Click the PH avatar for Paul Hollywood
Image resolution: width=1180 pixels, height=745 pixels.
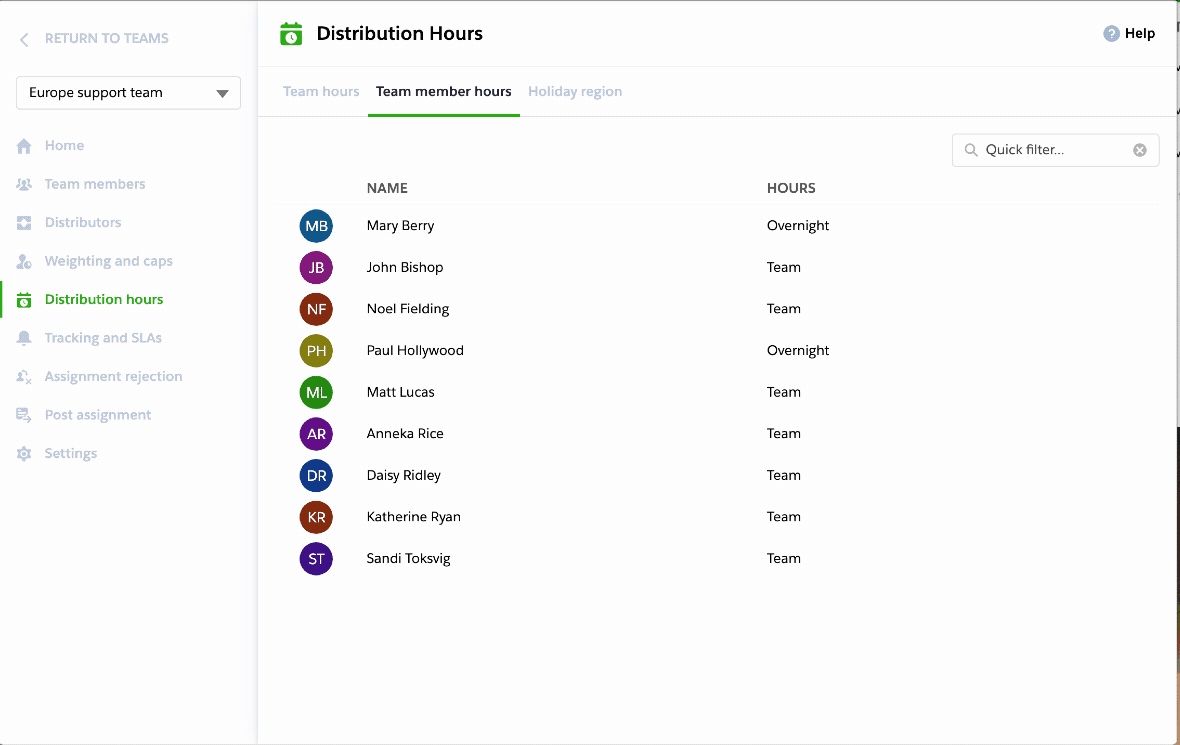(316, 351)
